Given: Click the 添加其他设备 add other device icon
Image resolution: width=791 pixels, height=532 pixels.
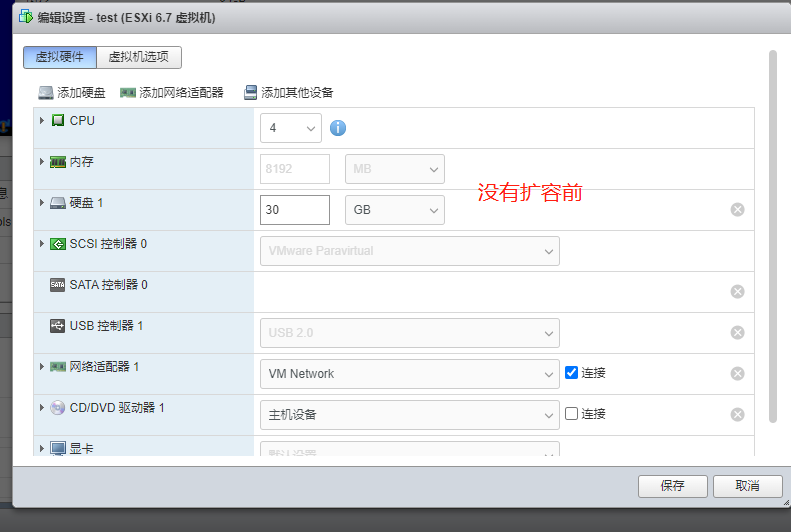Looking at the screenshot, I should 250,93.
